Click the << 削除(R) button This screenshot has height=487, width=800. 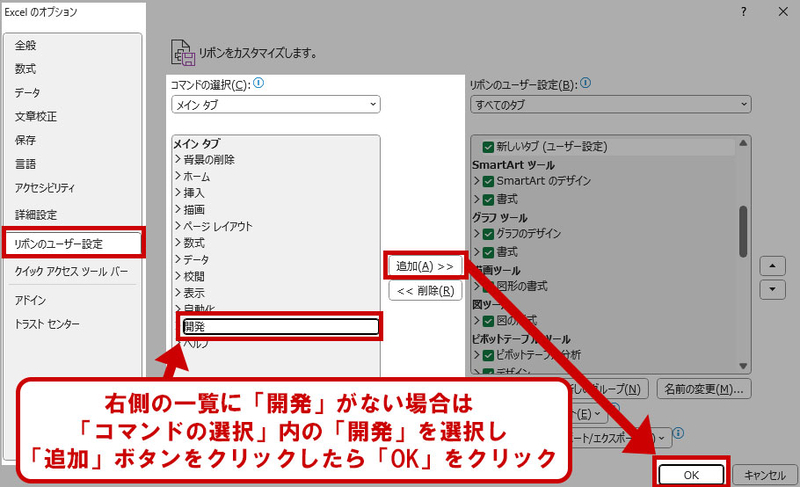click(425, 291)
